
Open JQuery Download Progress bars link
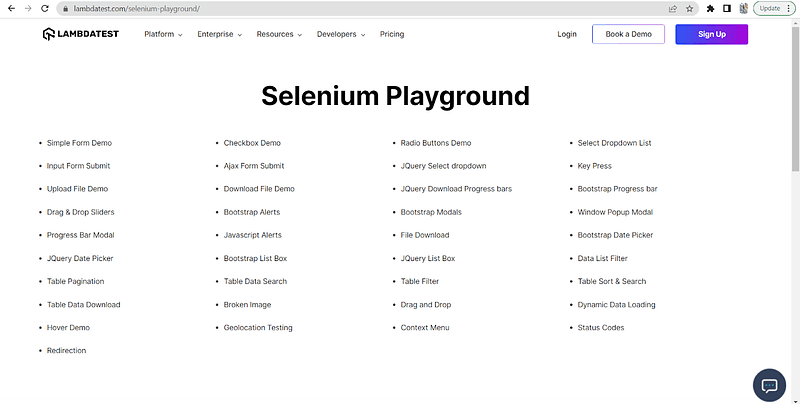click(x=456, y=189)
